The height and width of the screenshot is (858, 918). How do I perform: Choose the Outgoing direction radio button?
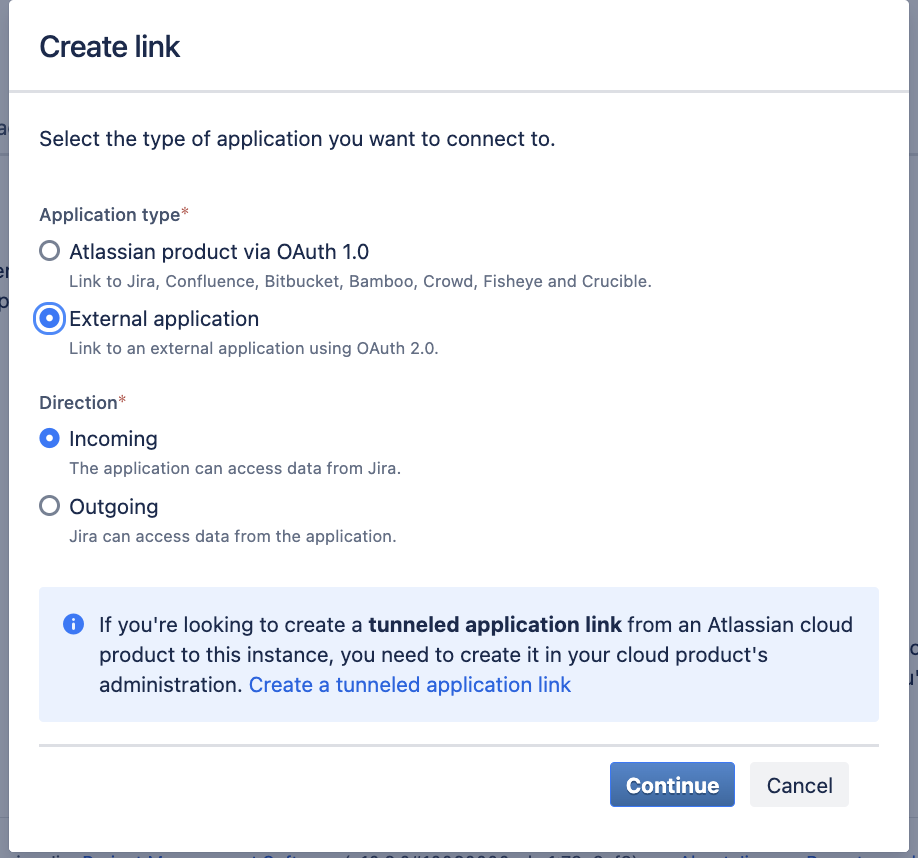pos(49,507)
